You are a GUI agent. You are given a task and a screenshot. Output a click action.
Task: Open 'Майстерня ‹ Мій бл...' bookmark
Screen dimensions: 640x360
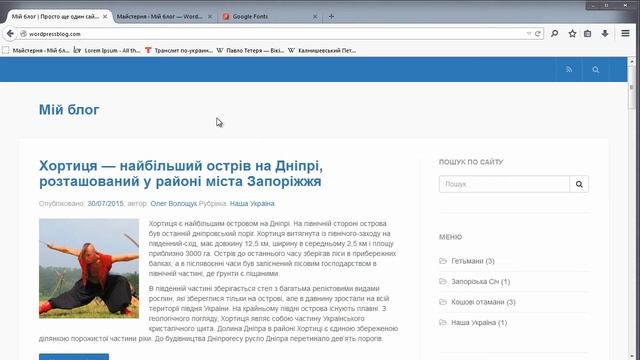tap(36, 51)
